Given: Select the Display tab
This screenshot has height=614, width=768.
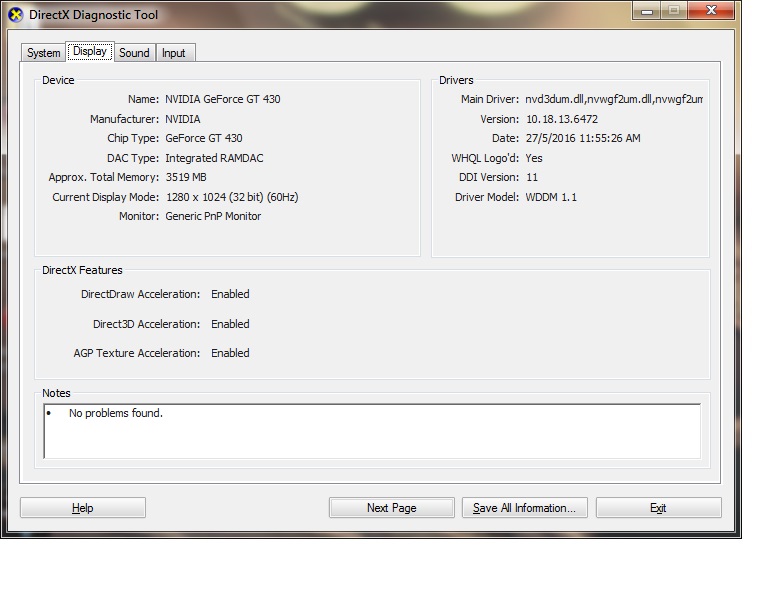Looking at the screenshot, I should point(90,52).
